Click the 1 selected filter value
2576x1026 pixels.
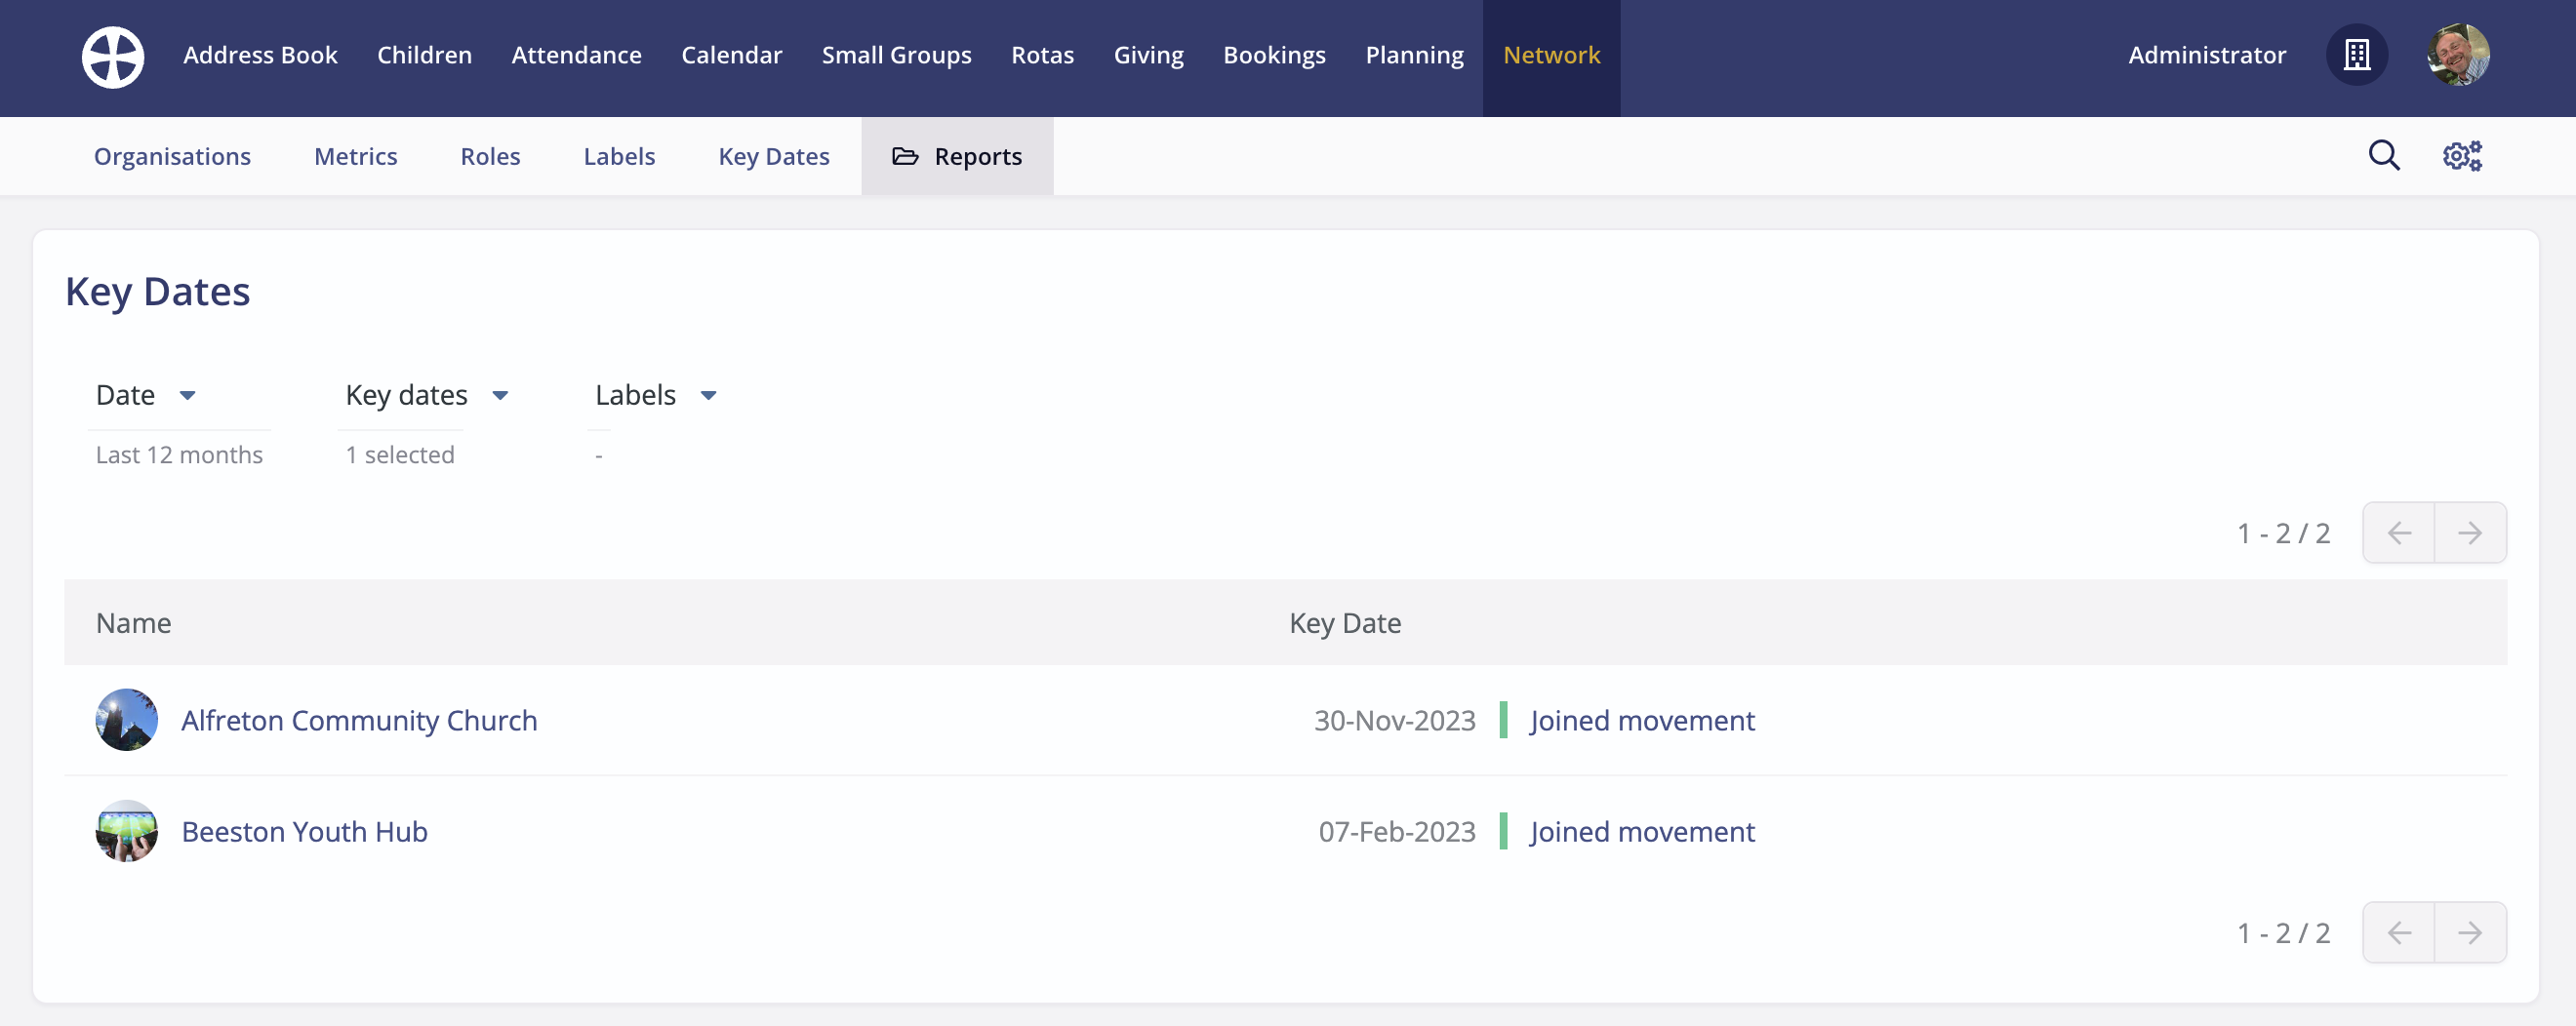[x=400, y=455]
